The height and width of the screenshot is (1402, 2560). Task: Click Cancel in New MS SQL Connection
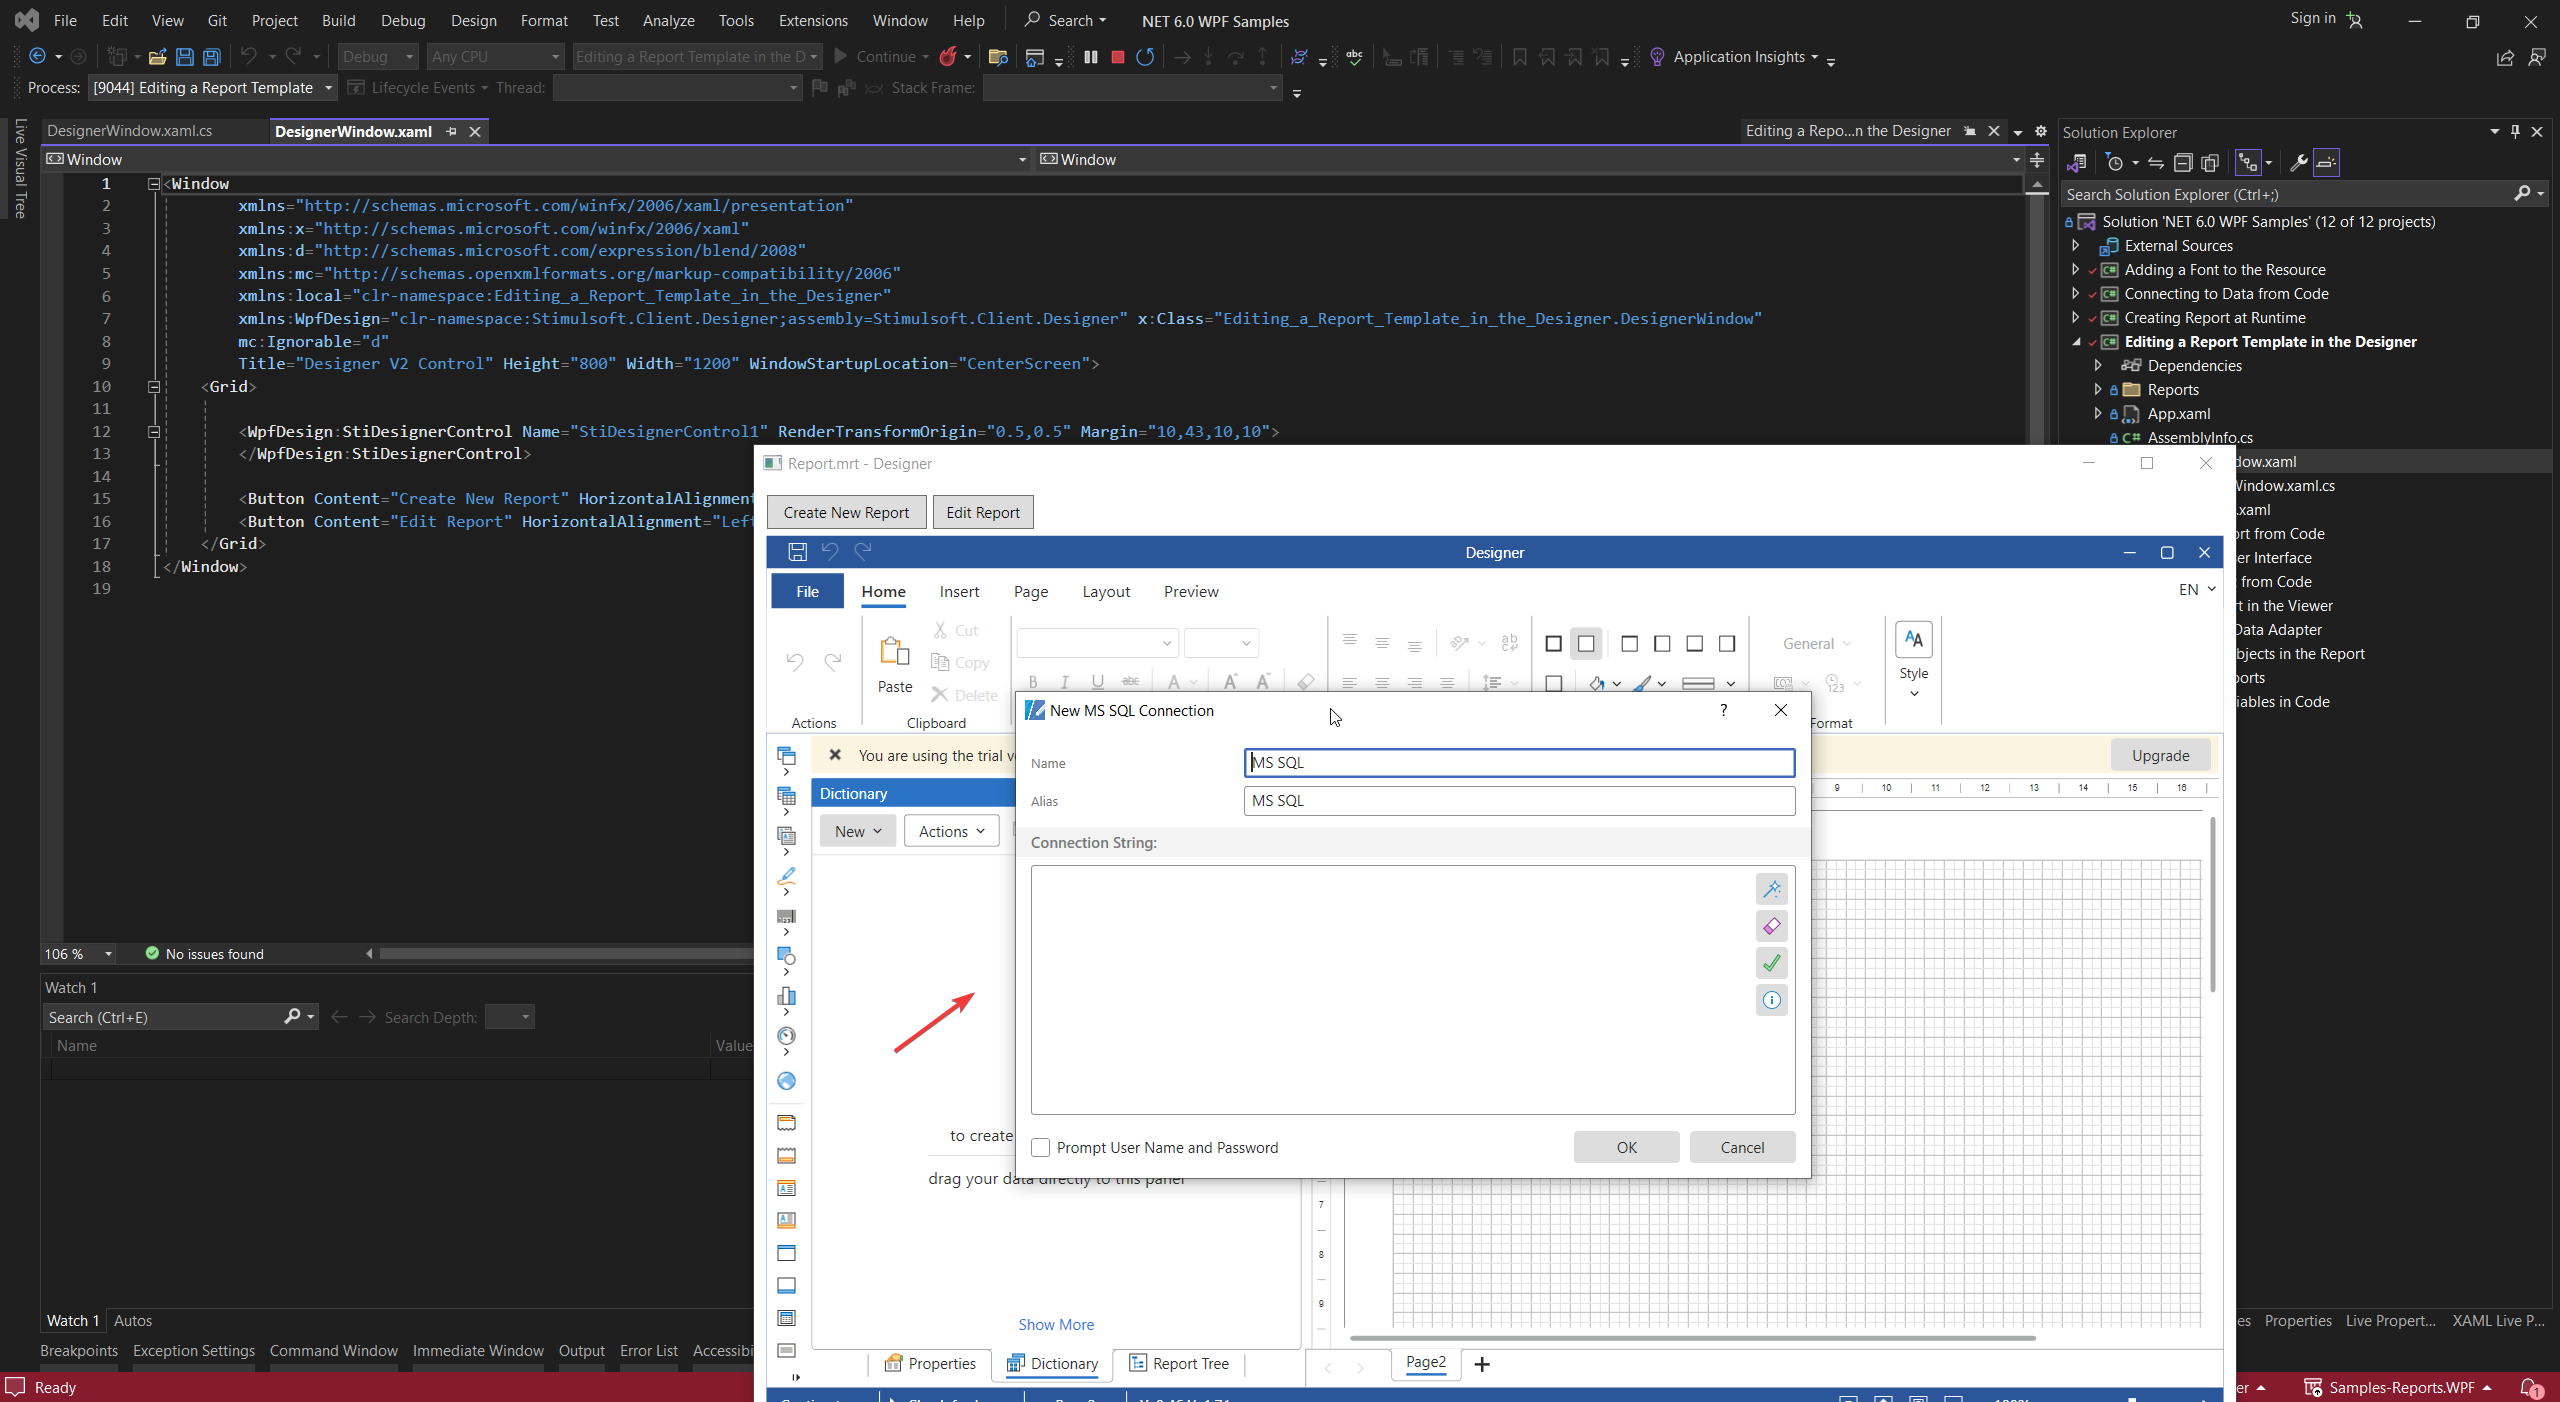pos(1742,1148)
